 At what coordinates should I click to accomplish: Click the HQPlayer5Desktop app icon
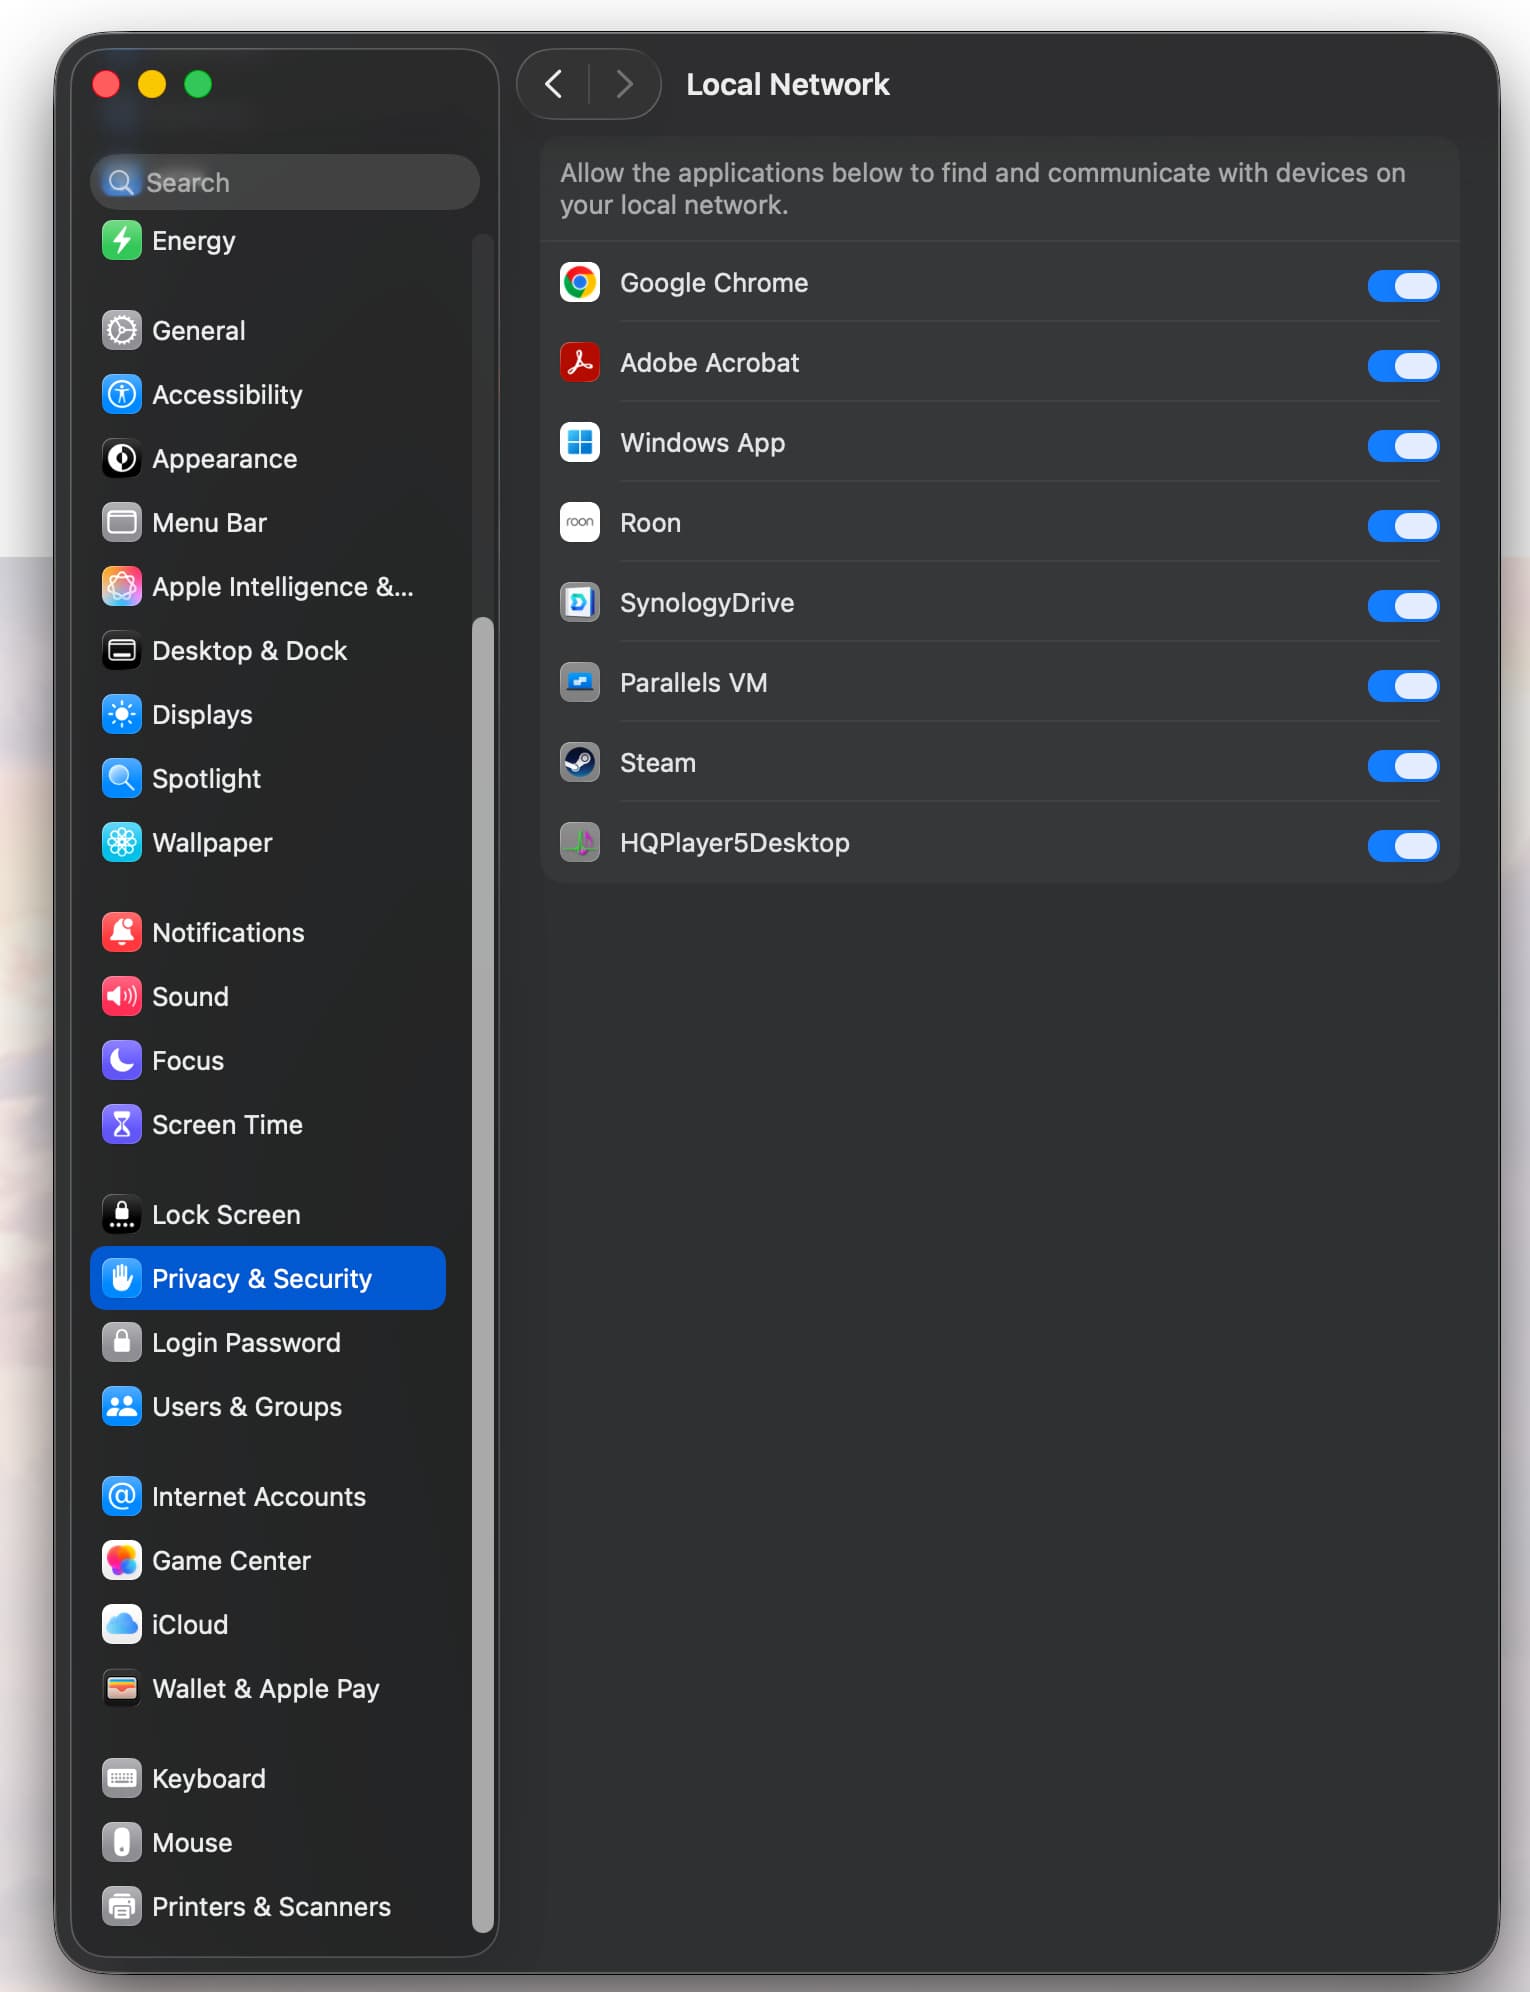(579, 843)
